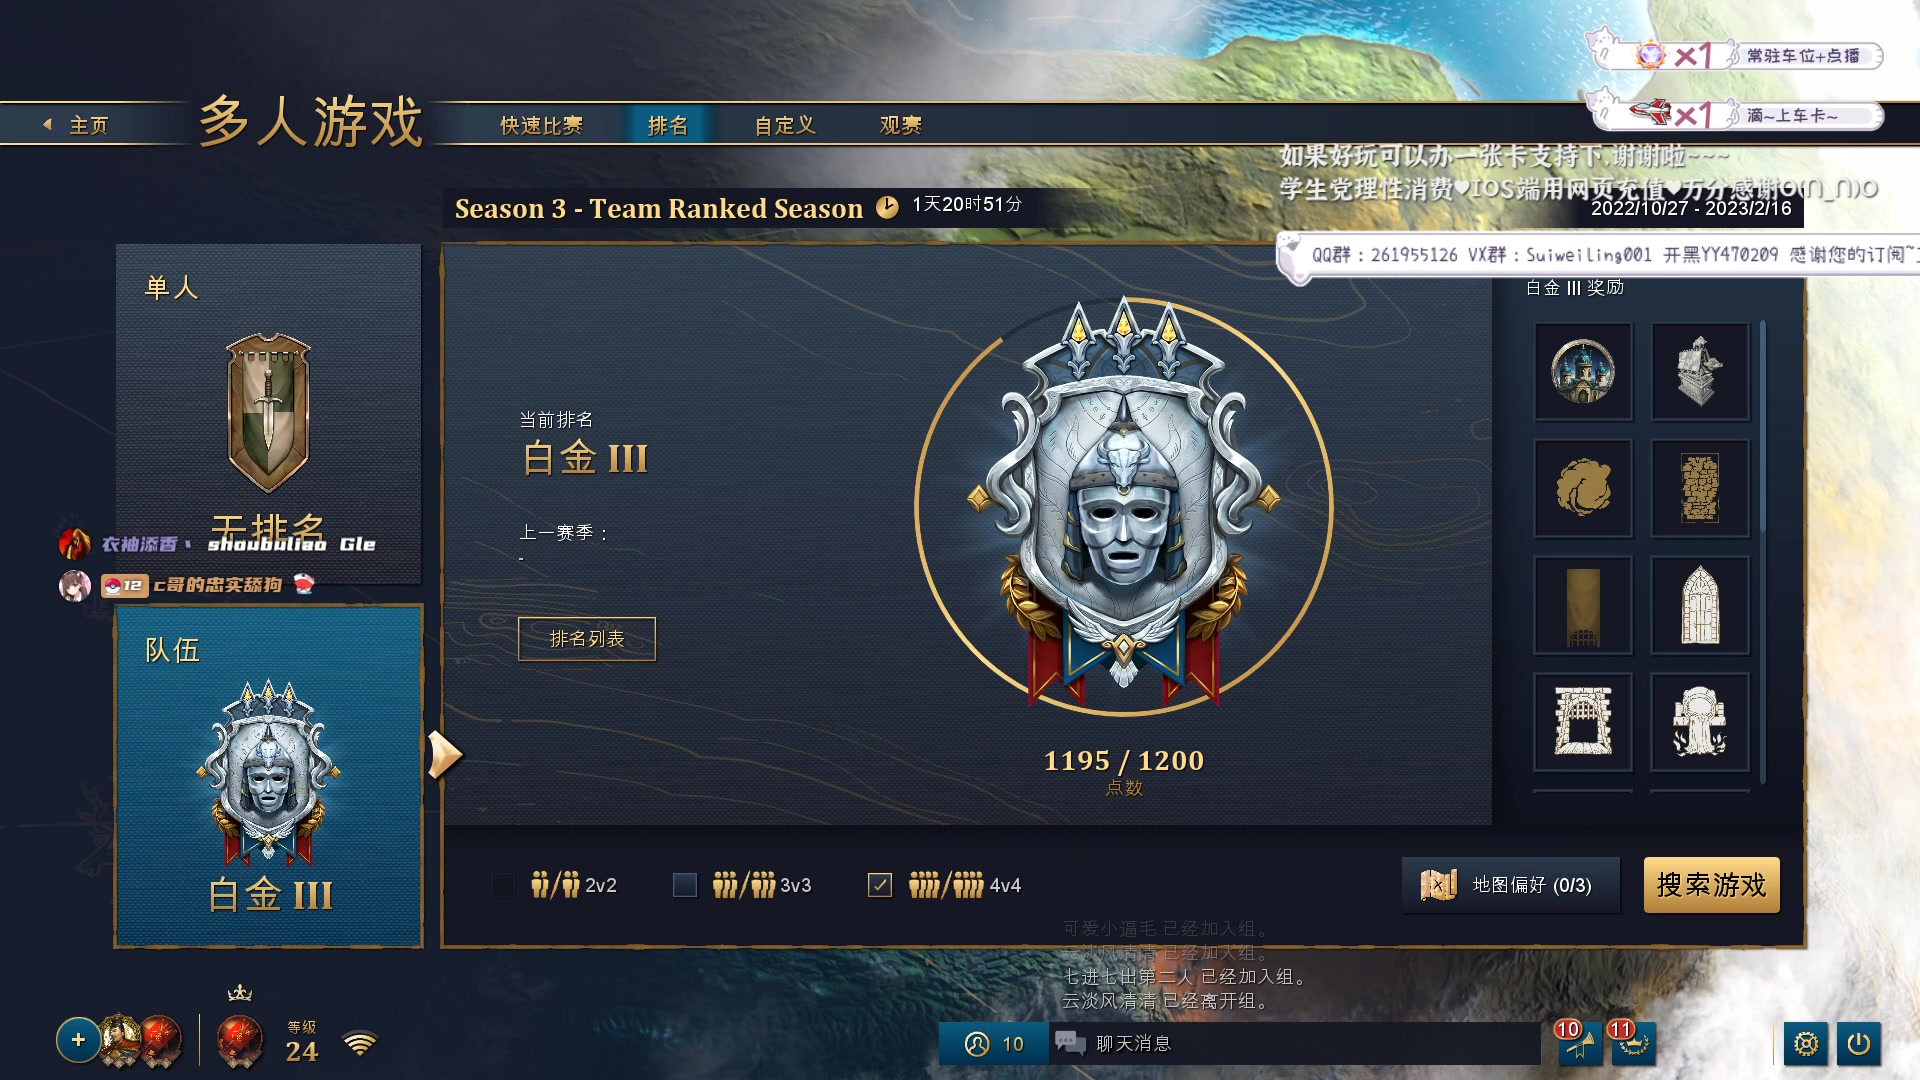Click the power quit icon

click(x=1858, y=1044)
